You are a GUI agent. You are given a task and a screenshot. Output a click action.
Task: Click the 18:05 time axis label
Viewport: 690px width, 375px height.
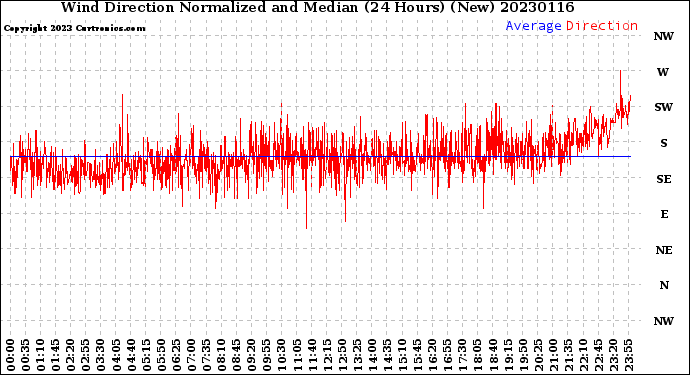pos(478,356)
